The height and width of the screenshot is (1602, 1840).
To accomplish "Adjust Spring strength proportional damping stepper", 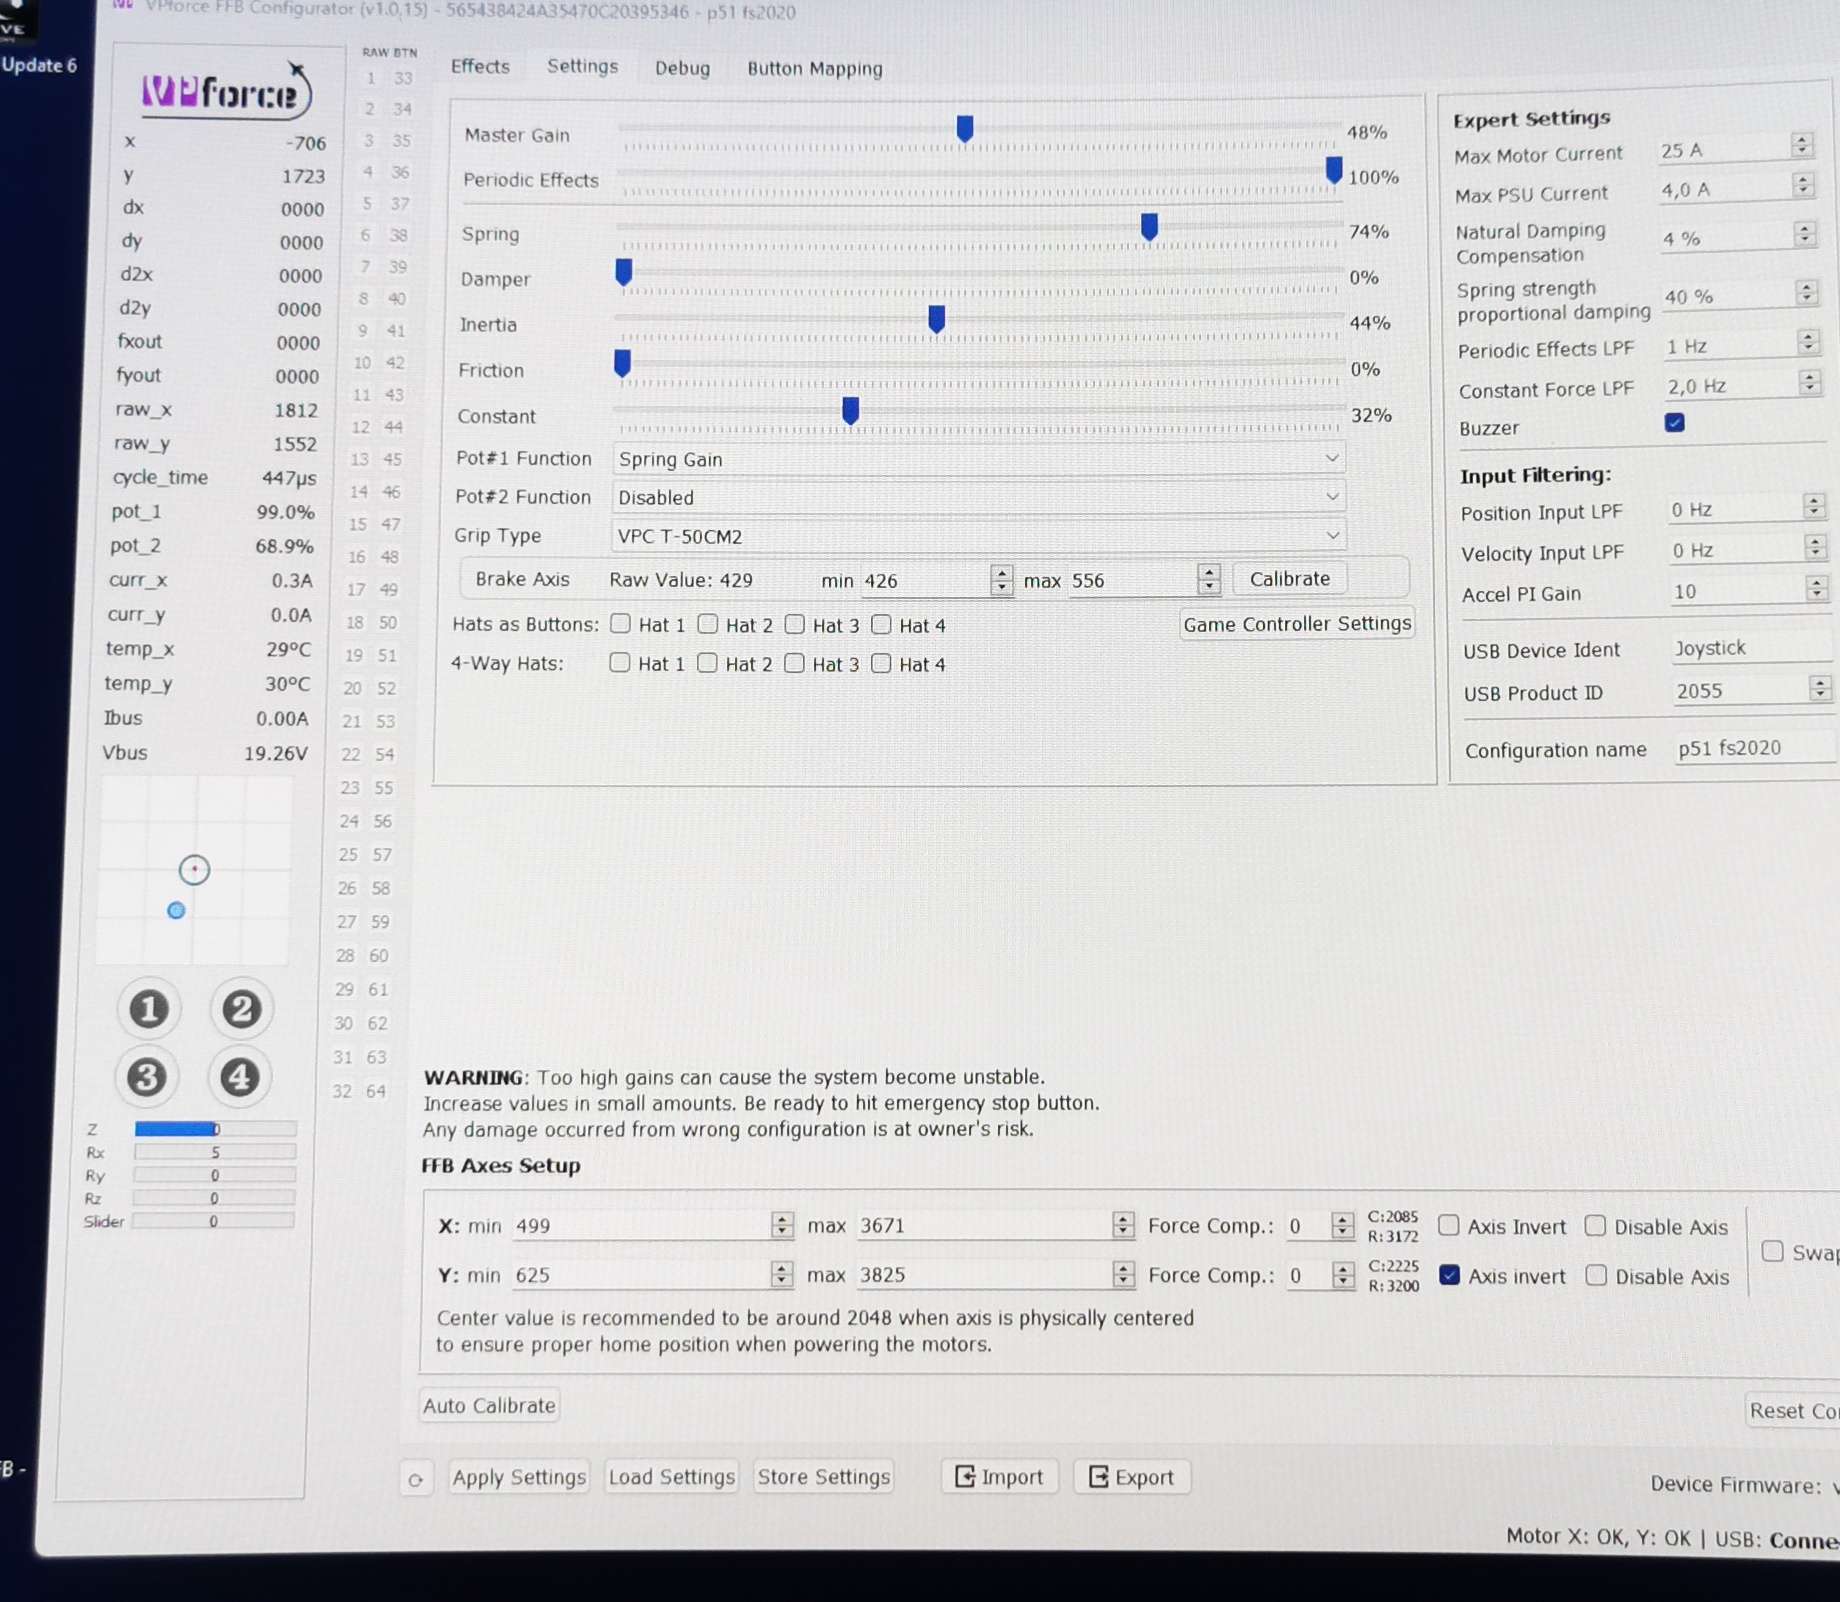I will (1806, 292).
